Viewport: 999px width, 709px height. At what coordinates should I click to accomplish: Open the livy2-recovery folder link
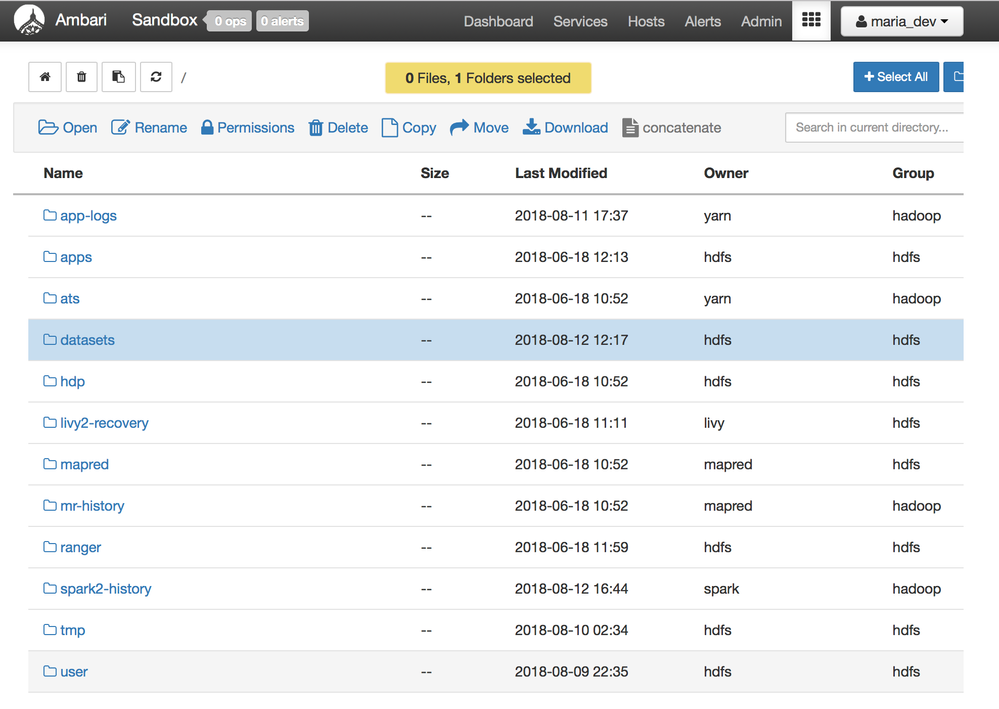click(104, 423)
